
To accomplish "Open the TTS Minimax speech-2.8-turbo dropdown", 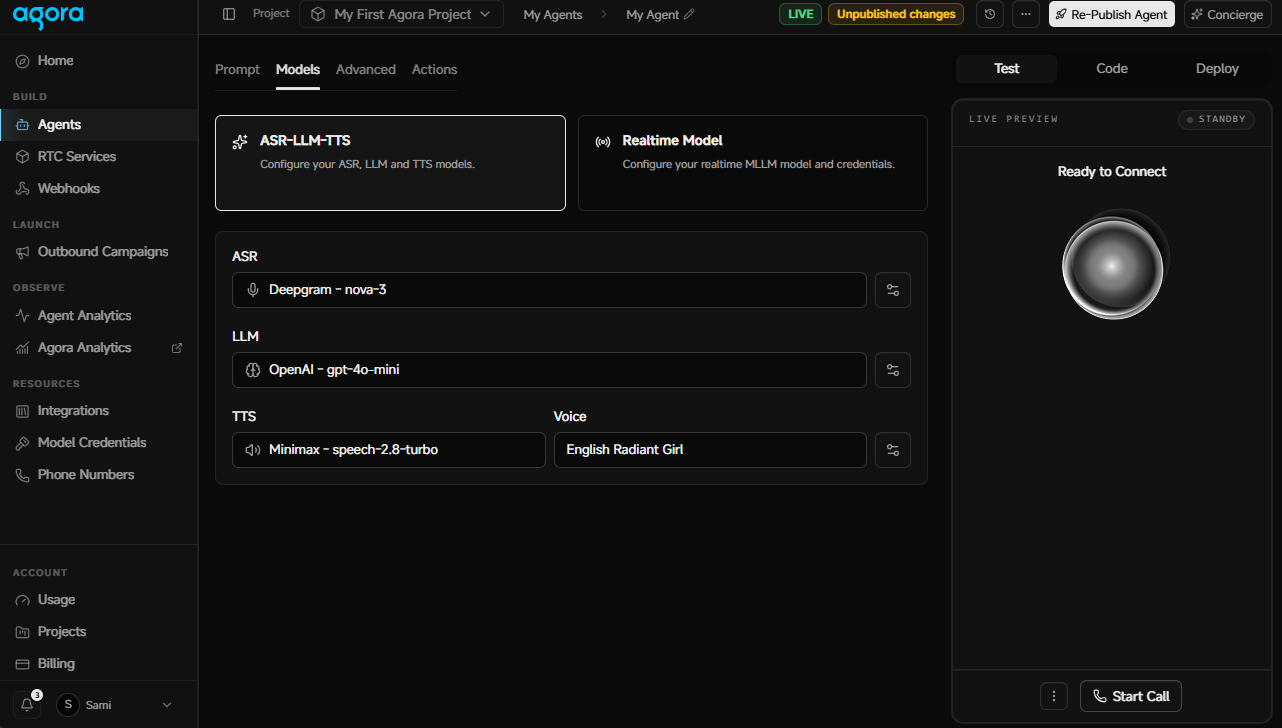I will pos(389,450).
